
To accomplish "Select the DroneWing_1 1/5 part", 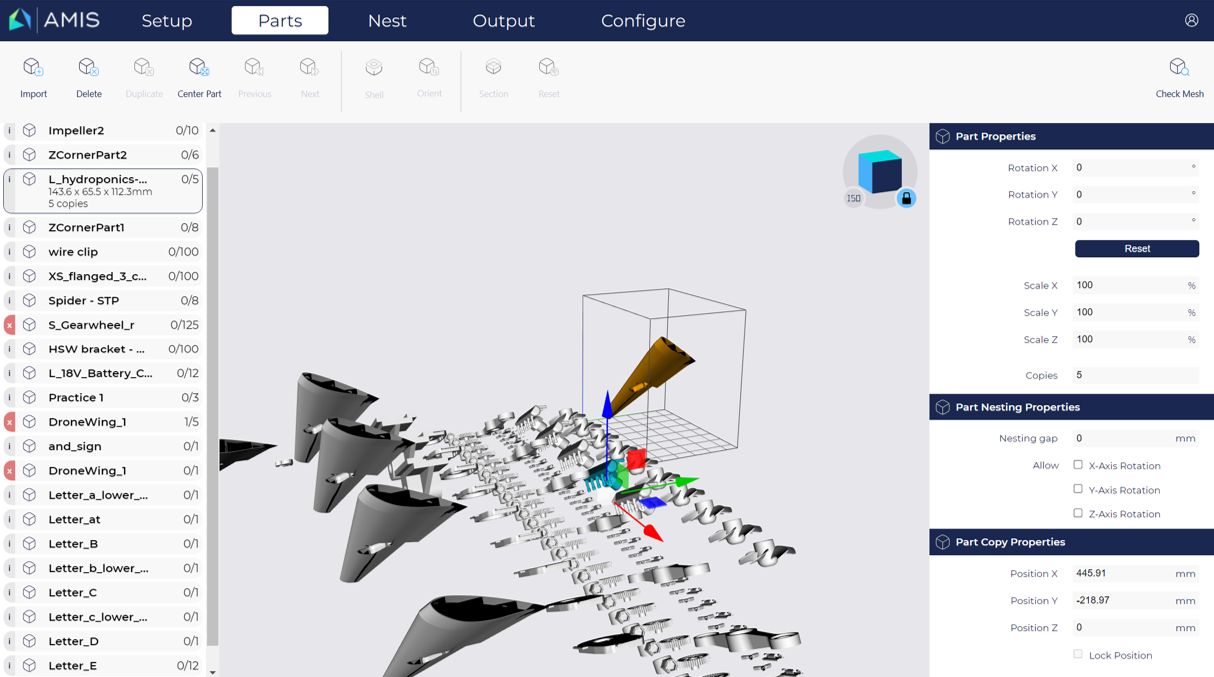I will click(x=104, y=422).
